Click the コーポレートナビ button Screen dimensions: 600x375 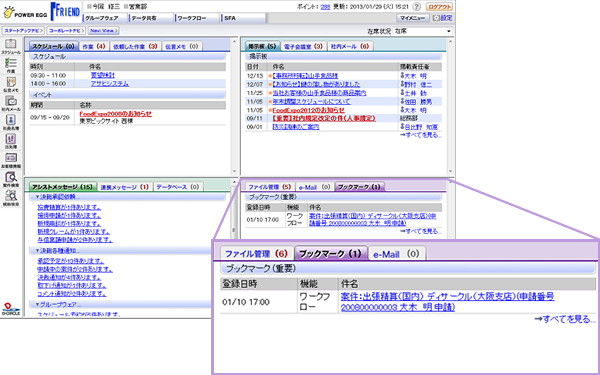coord(66,30)
